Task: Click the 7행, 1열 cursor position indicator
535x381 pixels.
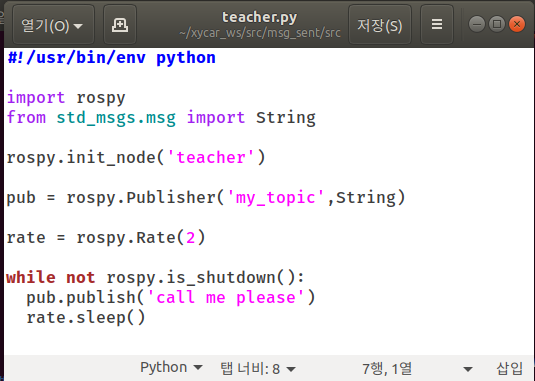Action: (x=387, y=368)
